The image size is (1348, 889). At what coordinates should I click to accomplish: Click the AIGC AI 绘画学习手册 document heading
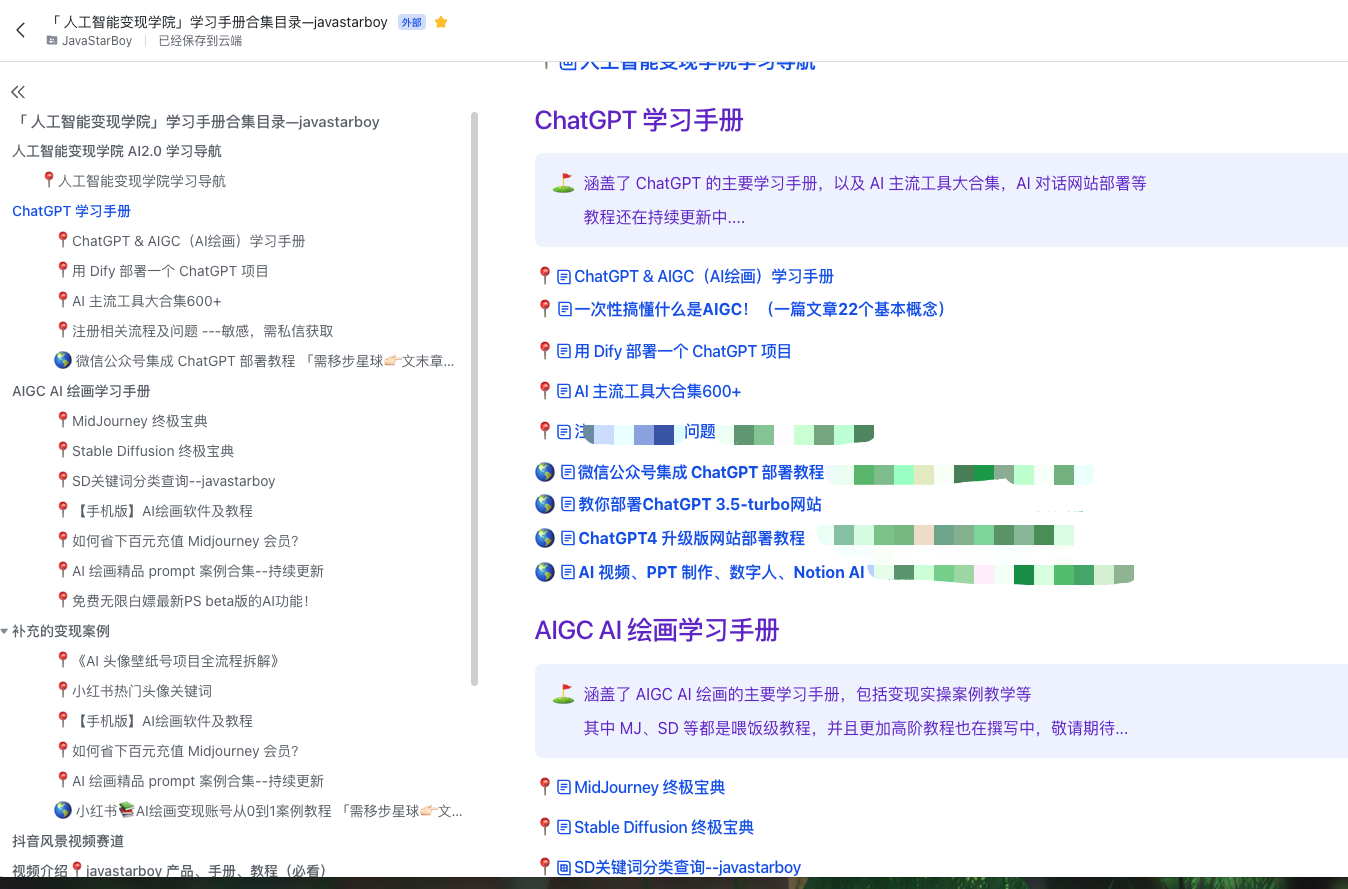(657, 630)
